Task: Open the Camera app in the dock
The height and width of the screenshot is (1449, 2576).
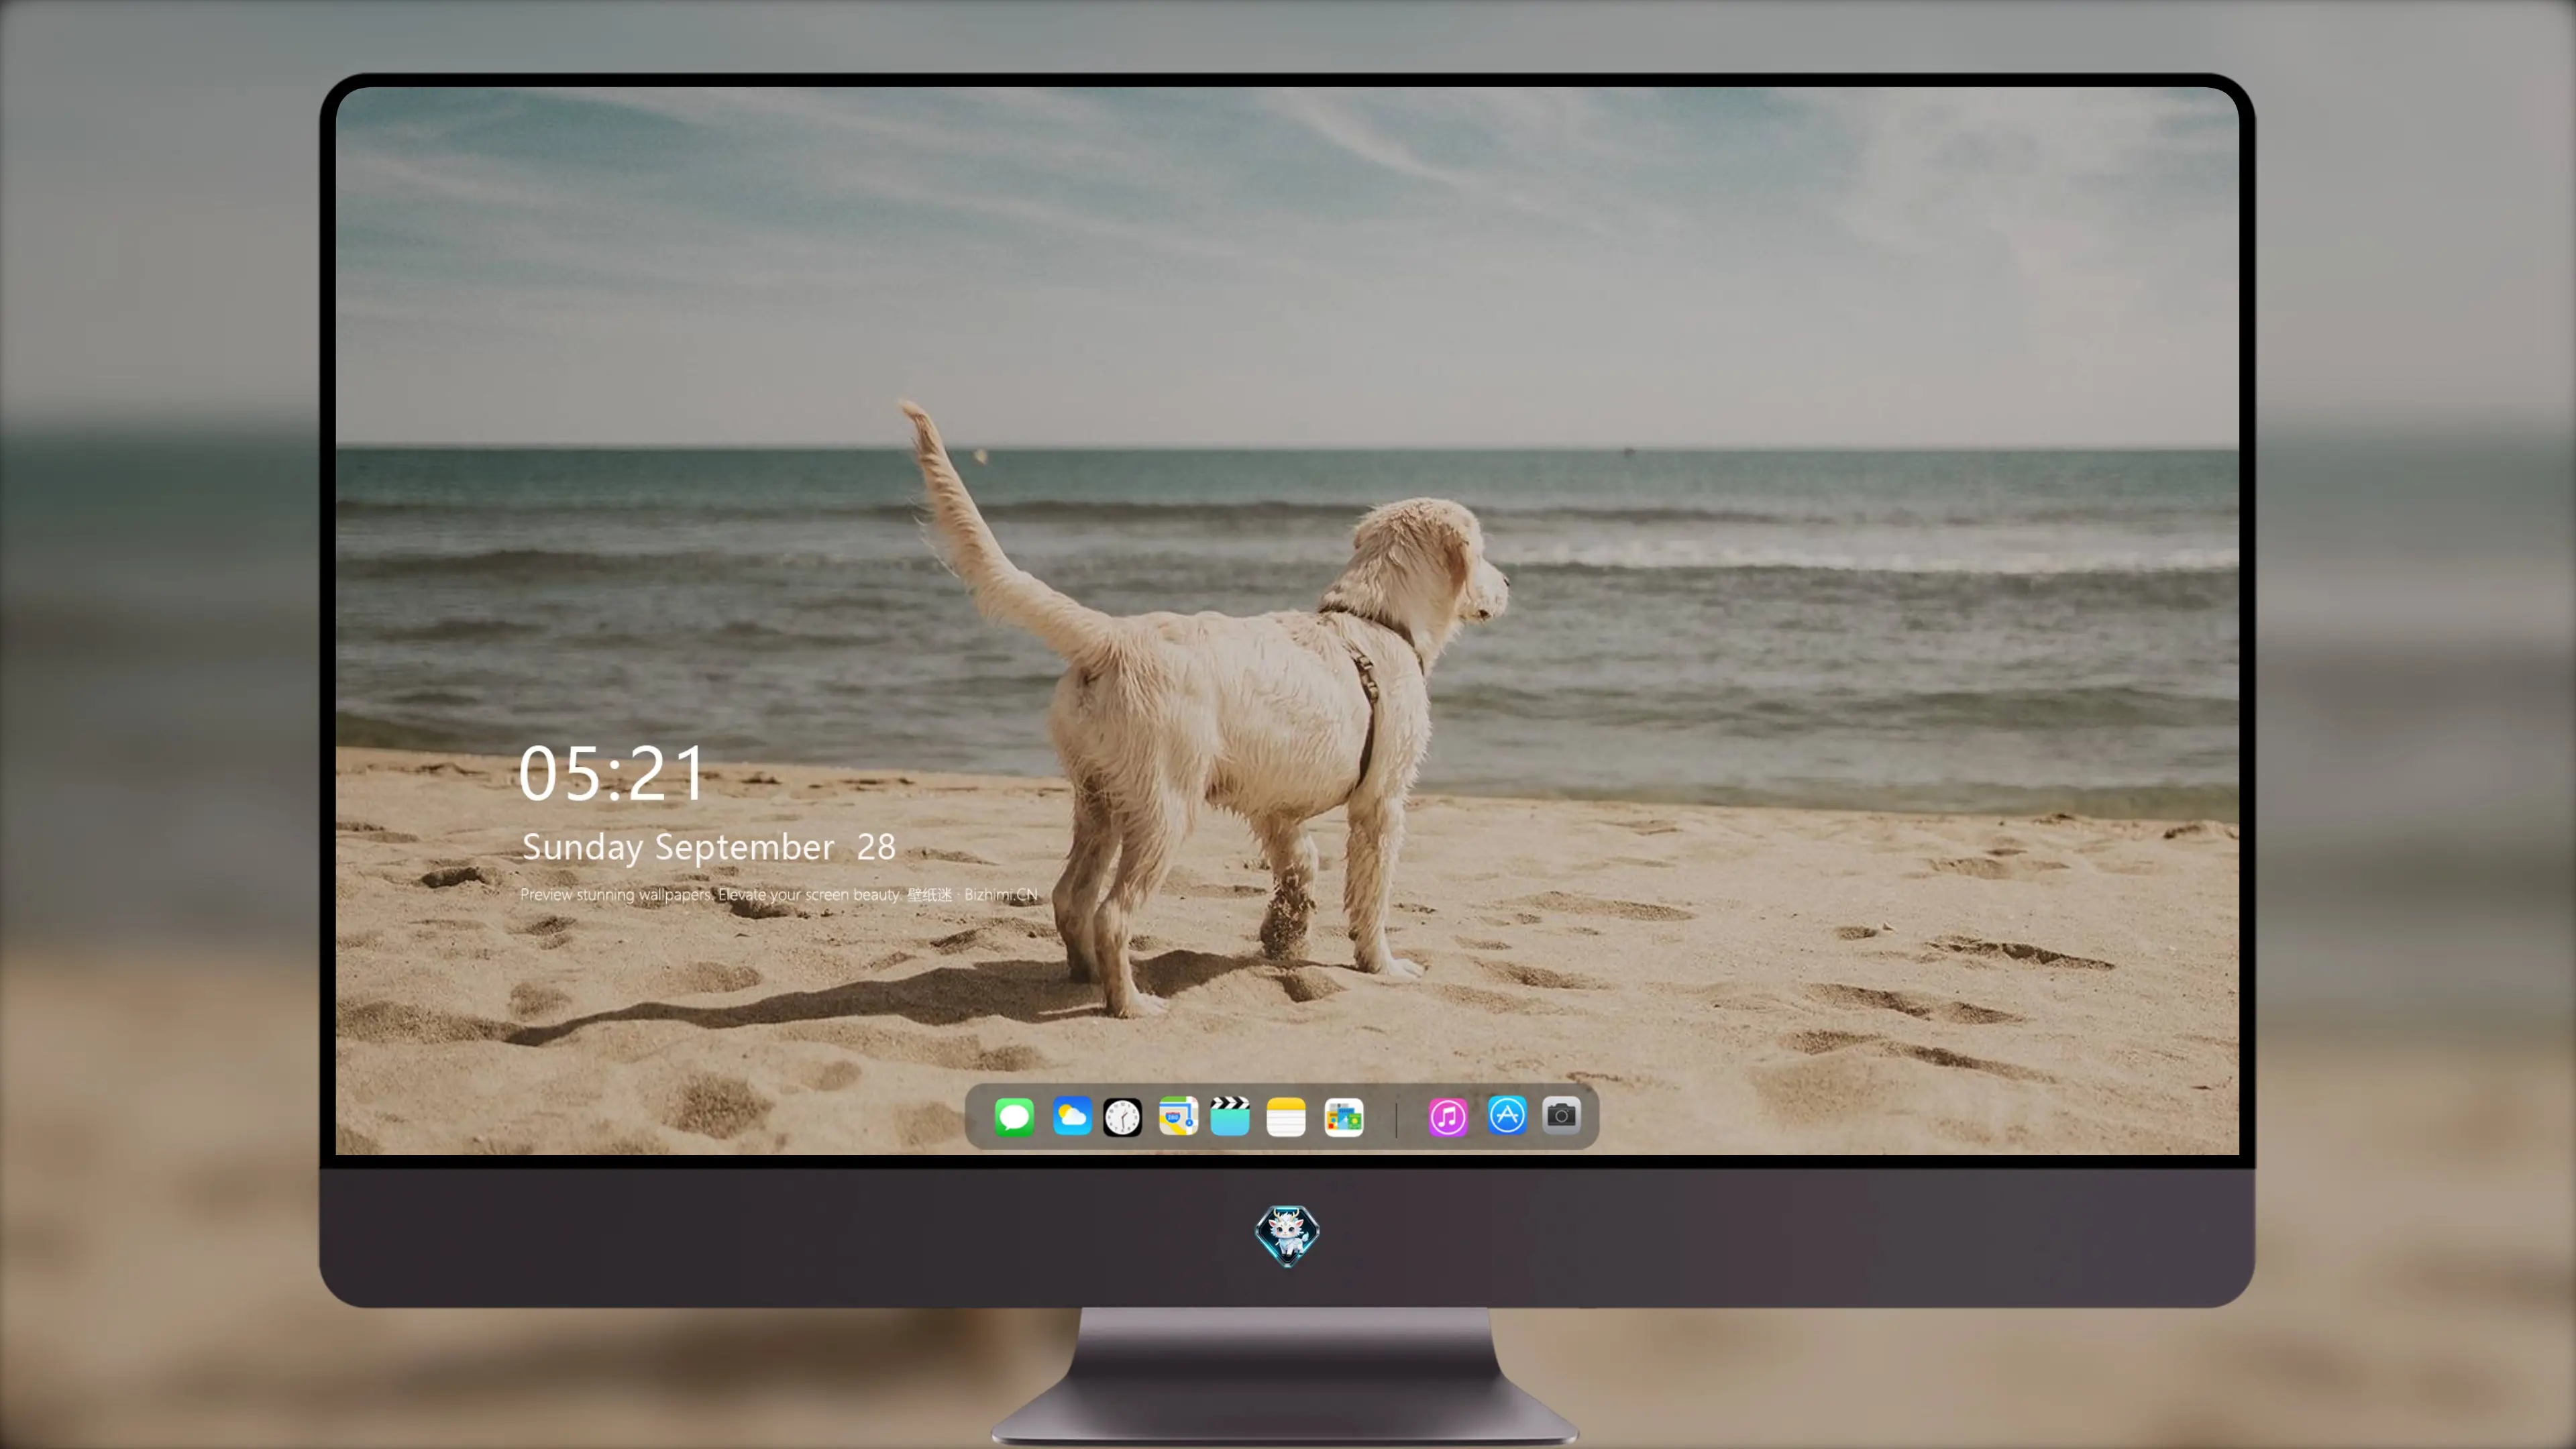Action: tap(1561, 1115)
